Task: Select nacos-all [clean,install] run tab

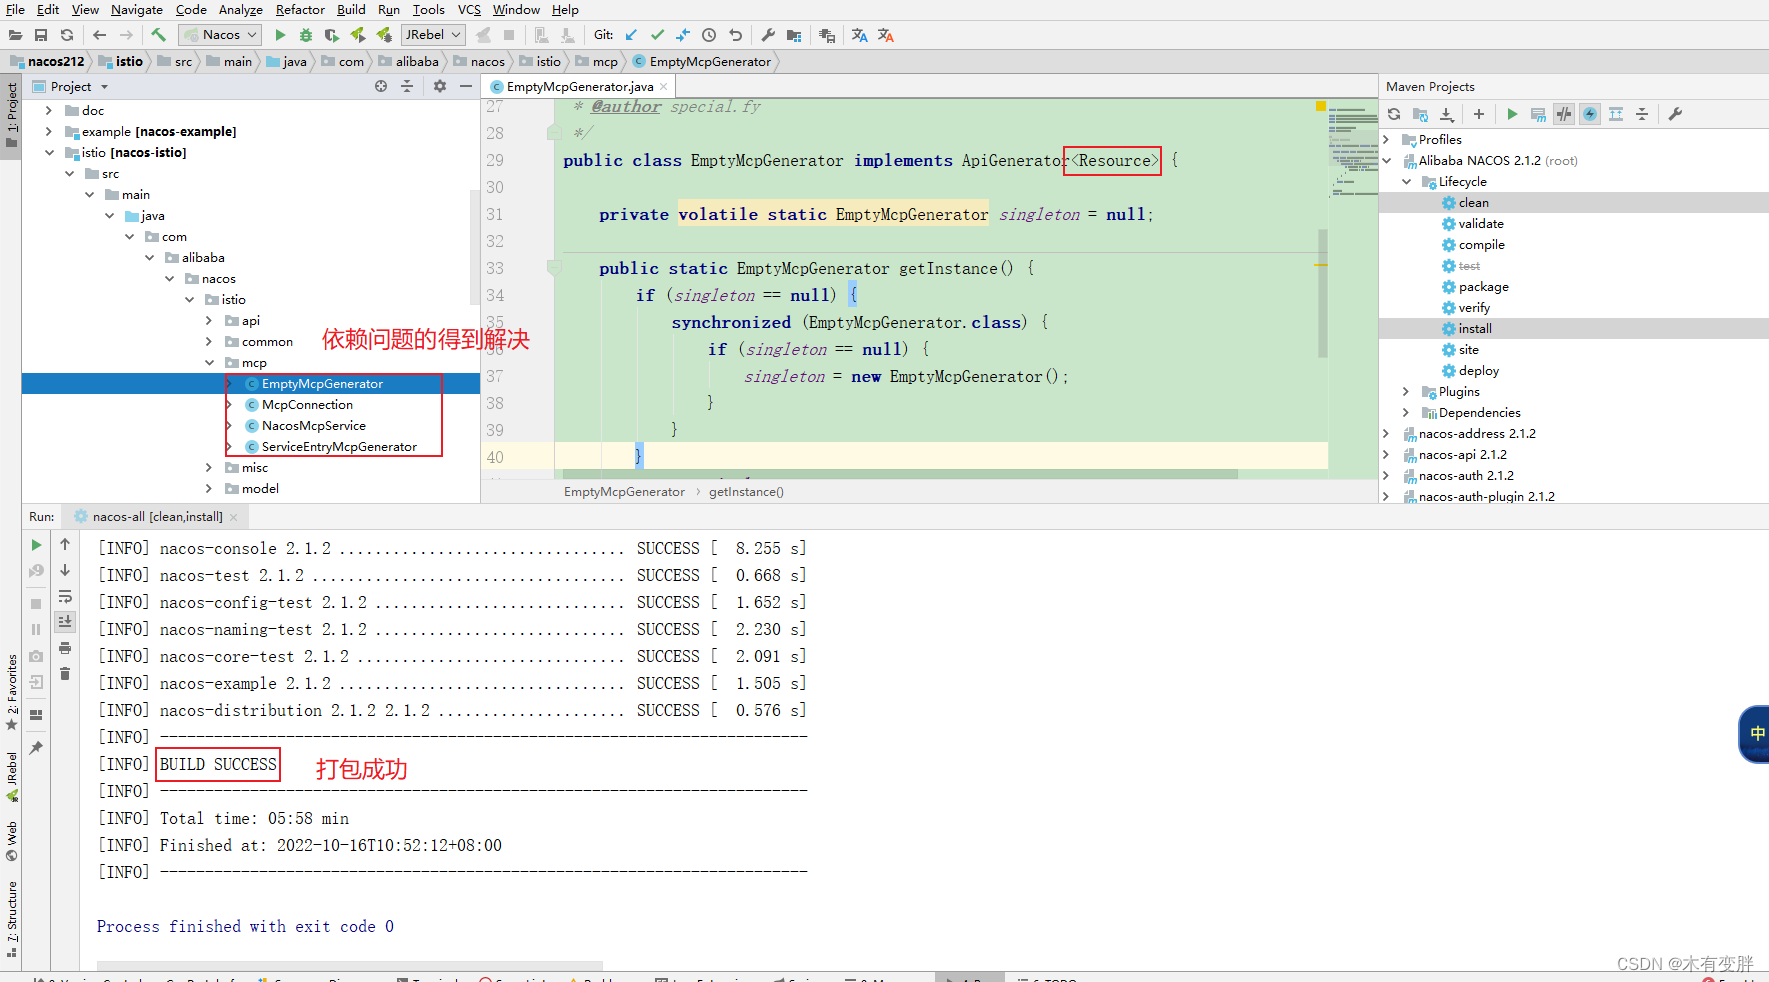Action: [158, 517]
